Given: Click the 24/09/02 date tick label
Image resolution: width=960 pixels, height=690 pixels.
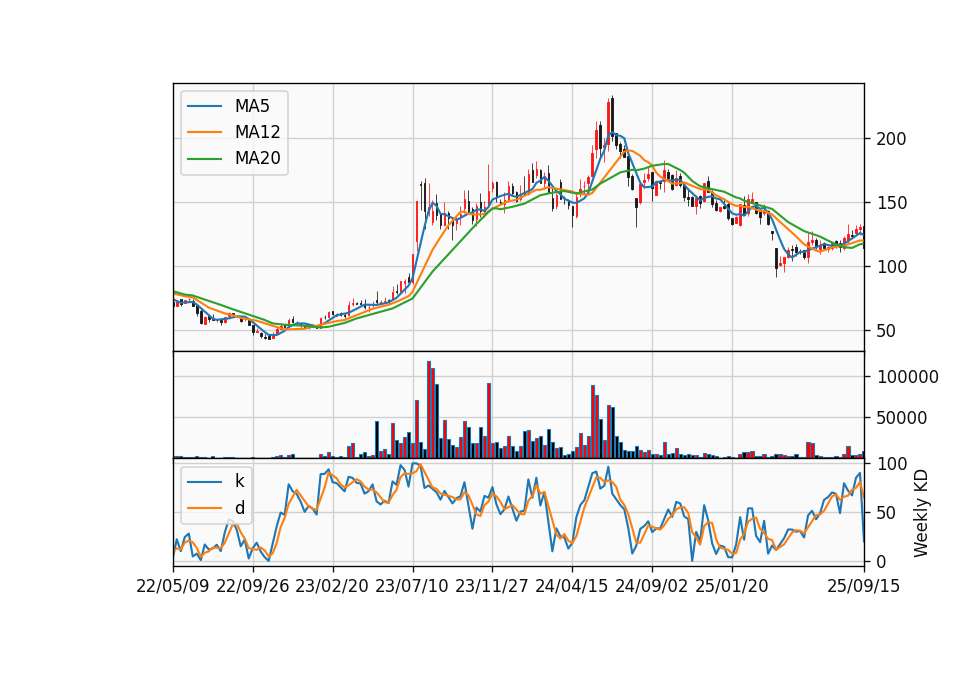Looking at the screenshot, I should (x=651, y=586).
